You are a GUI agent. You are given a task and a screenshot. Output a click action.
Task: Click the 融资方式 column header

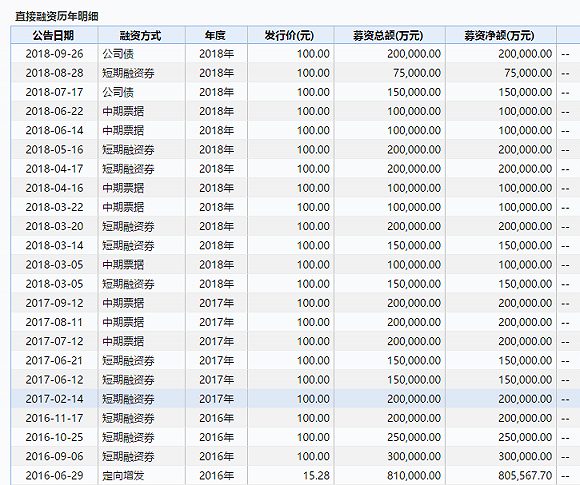141,35
